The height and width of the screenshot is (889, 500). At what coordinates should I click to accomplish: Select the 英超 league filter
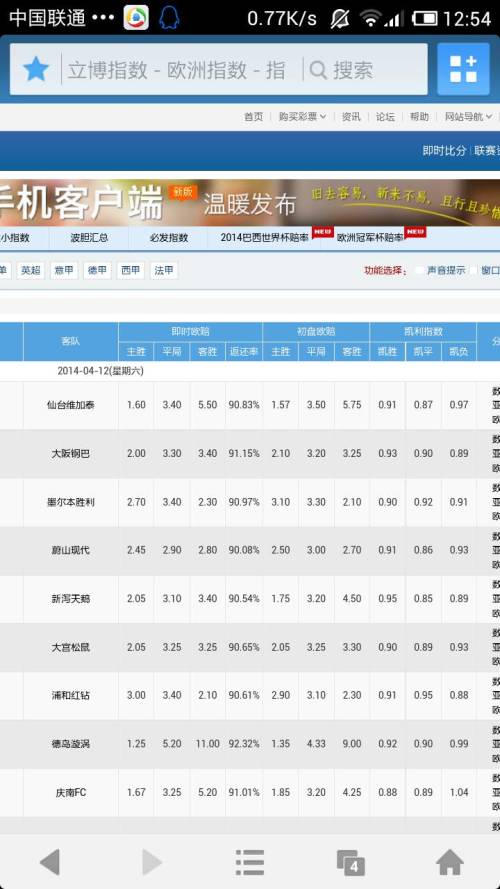click(31, 270)
